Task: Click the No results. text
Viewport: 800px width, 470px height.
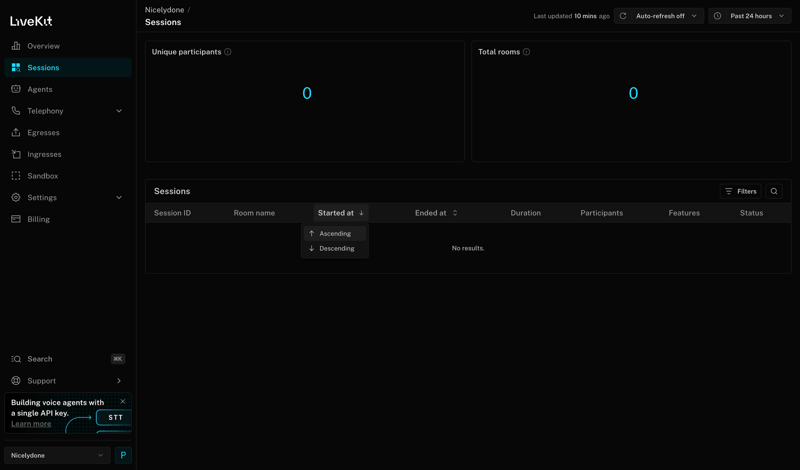Action: [x=468, y=248]
